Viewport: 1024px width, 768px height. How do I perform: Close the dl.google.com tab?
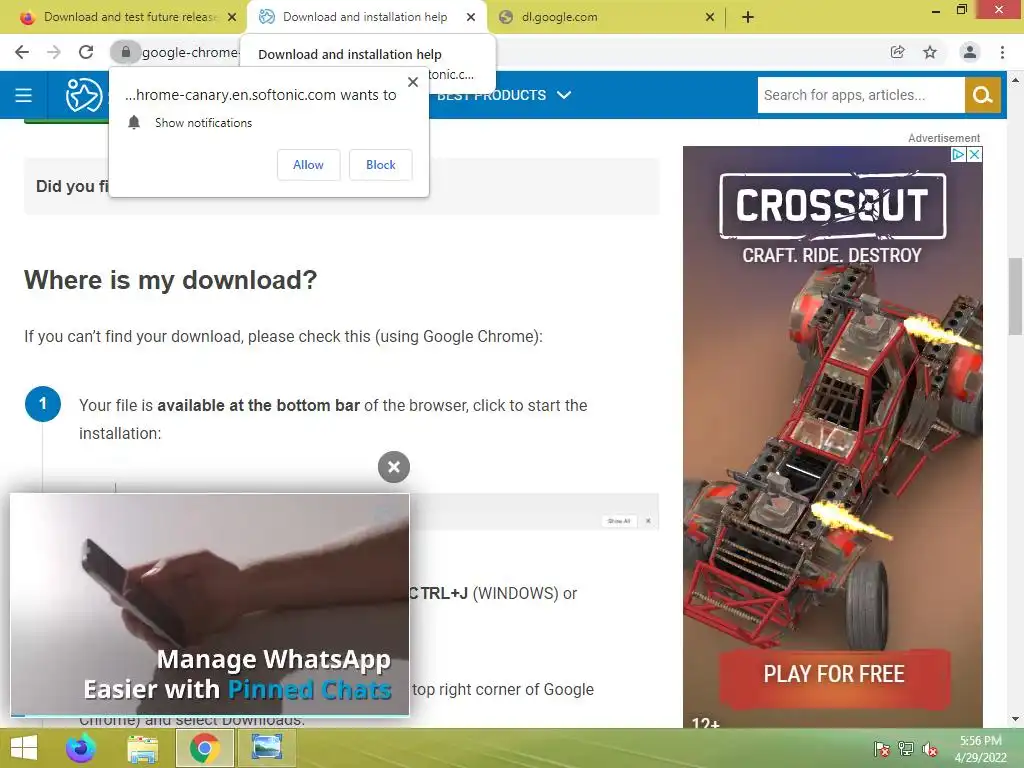(x=710, y=17)
